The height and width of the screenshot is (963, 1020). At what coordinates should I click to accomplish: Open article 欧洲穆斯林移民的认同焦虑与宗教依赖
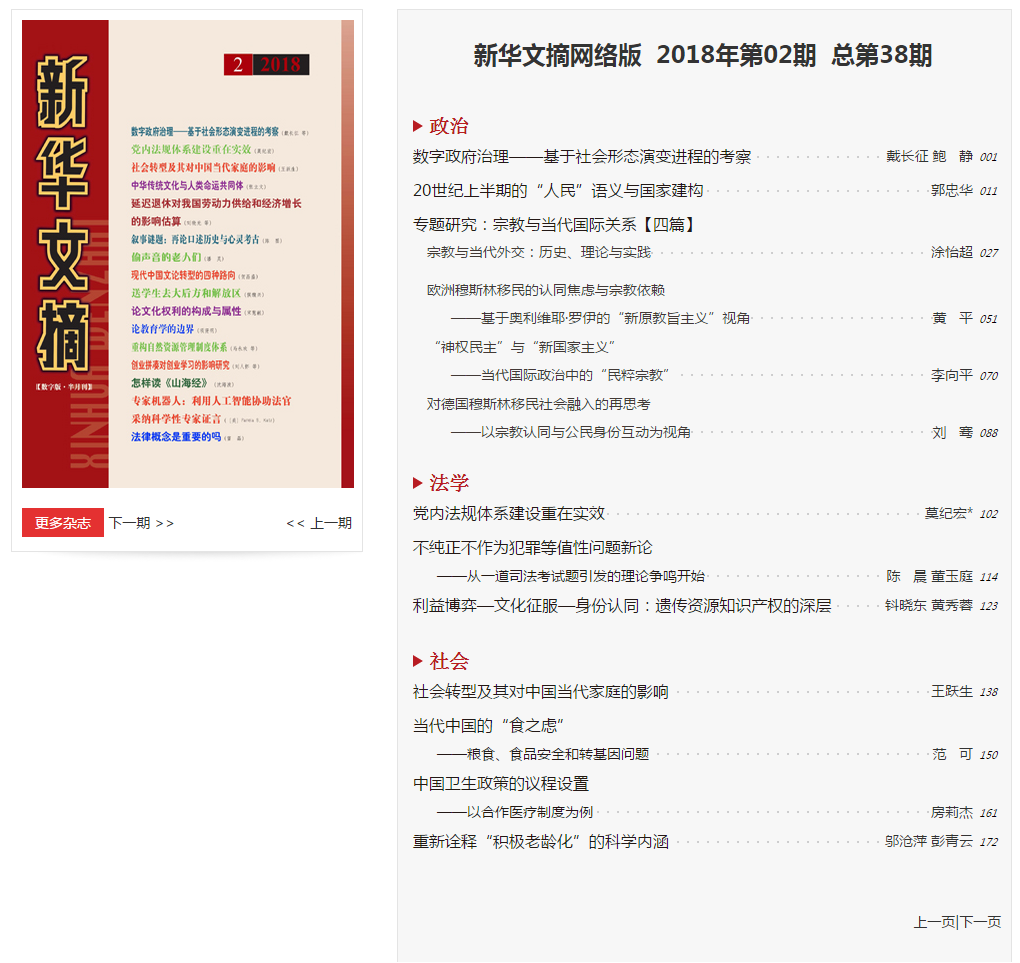pos(546,290)
